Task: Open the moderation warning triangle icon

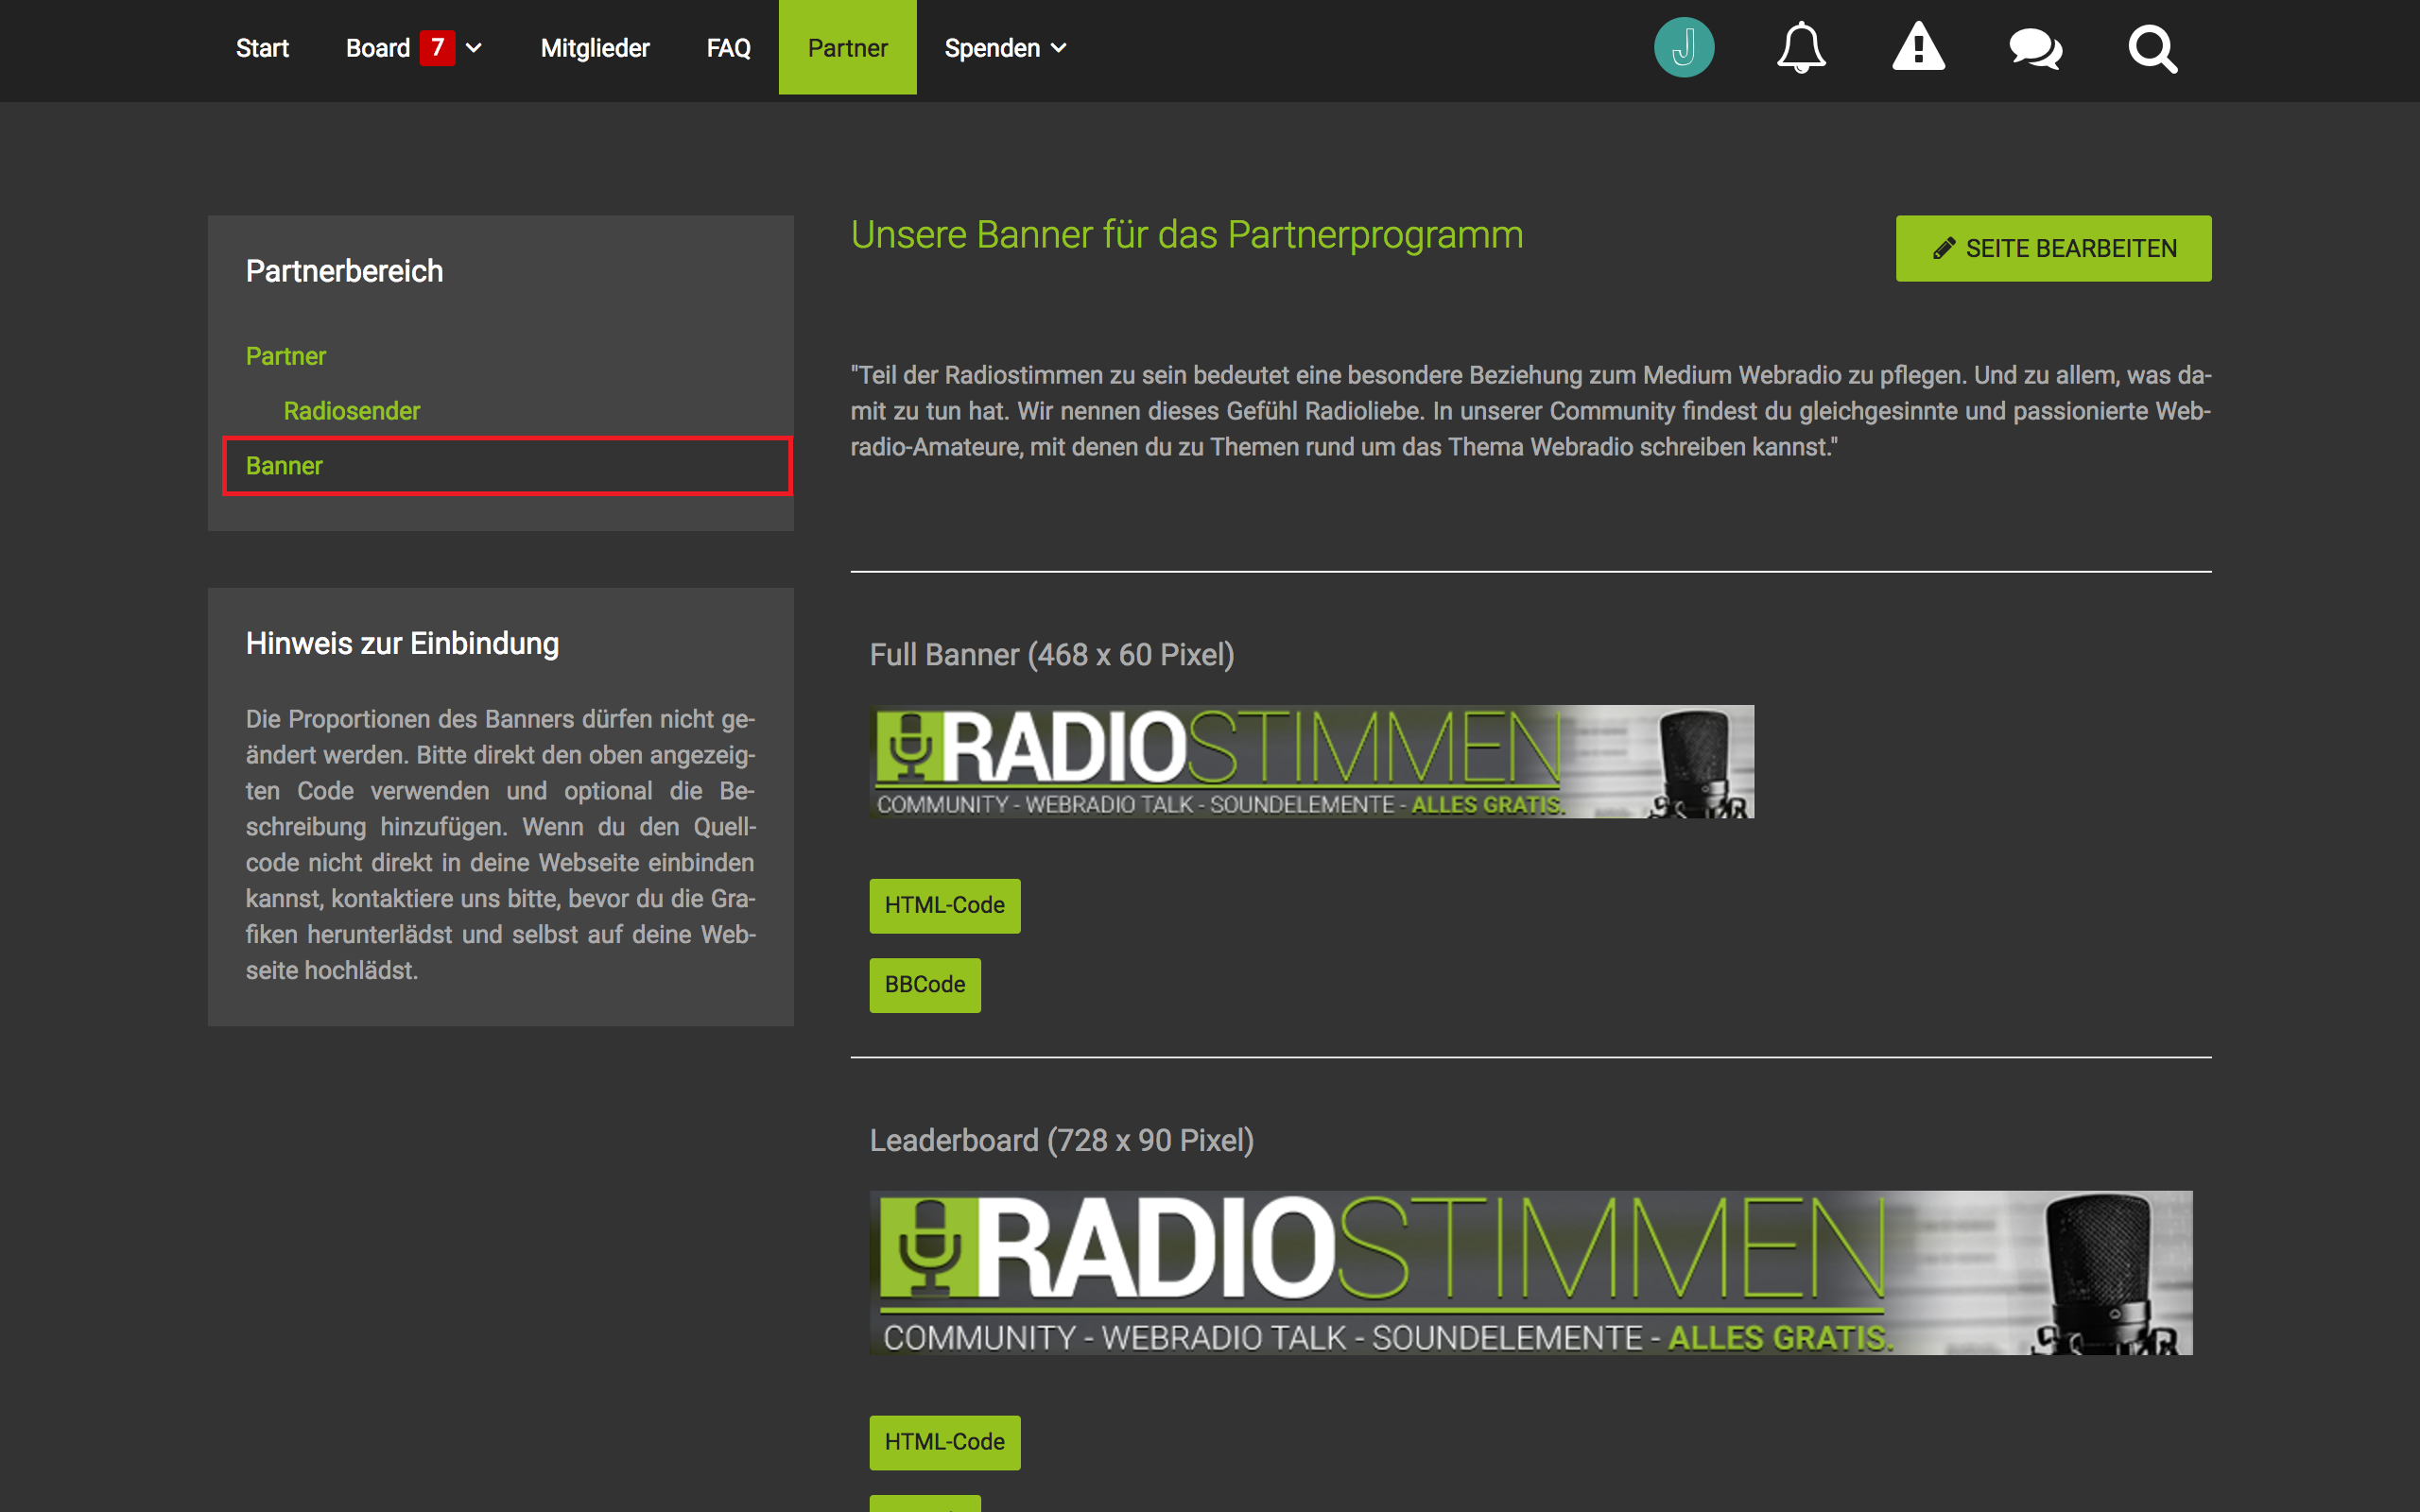Action: point(1918,47)
